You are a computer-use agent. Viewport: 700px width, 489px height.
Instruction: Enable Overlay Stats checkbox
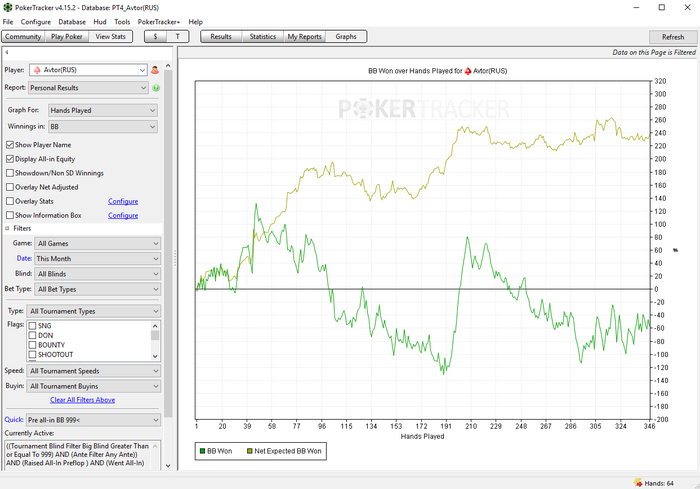click(10, 201)
